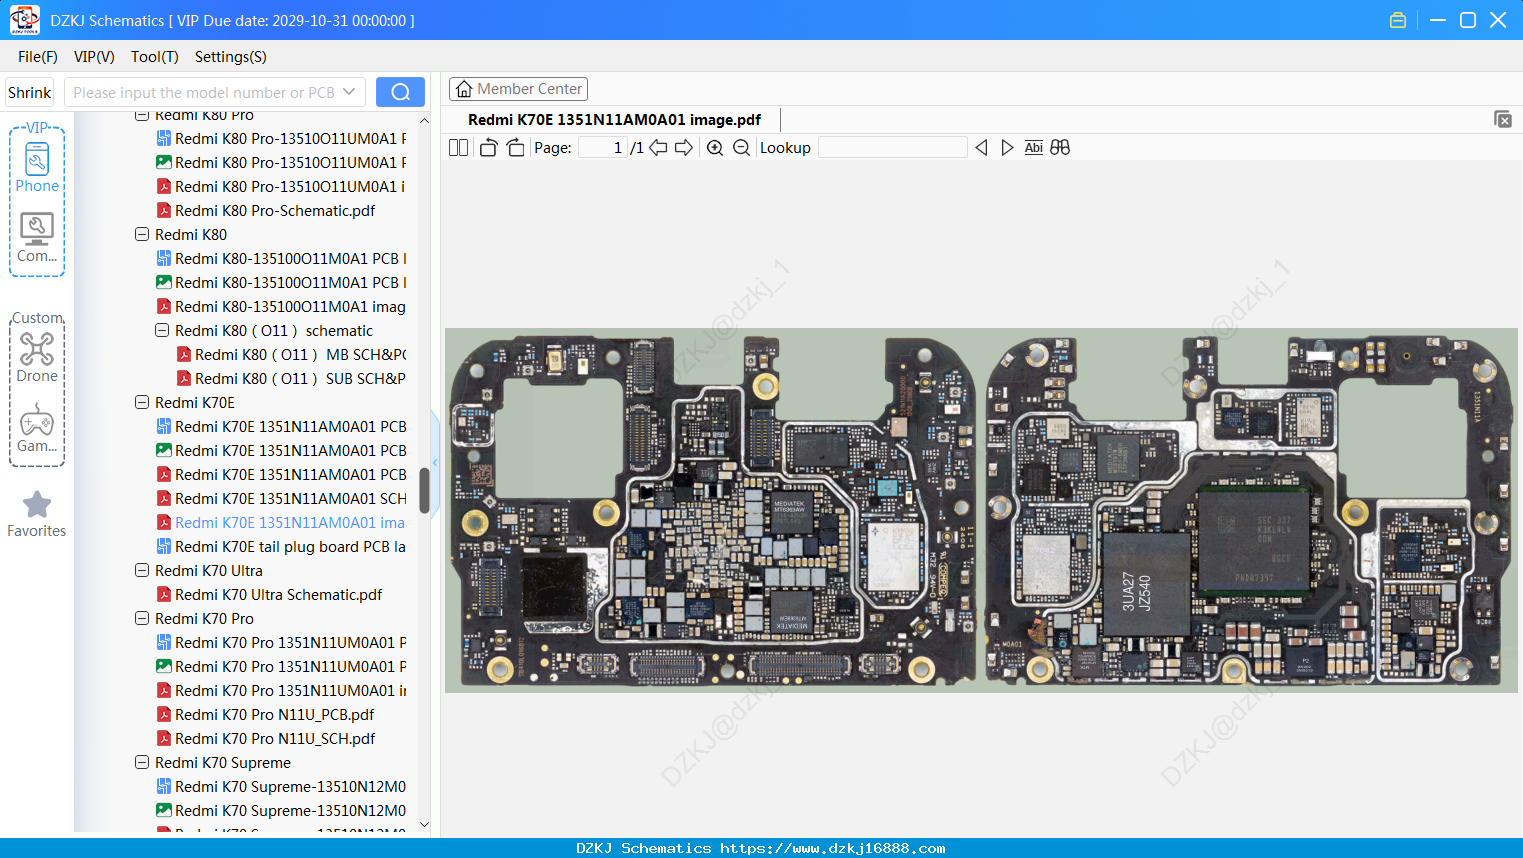Open the Computer category in the sidebar
Screen dimensions: 1523x858
[37, 237]
